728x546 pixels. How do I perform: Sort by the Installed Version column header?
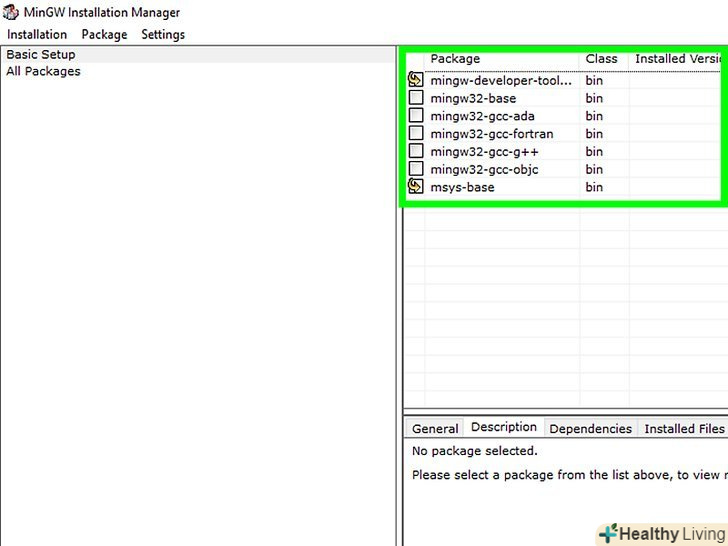(x=677, y=59)
